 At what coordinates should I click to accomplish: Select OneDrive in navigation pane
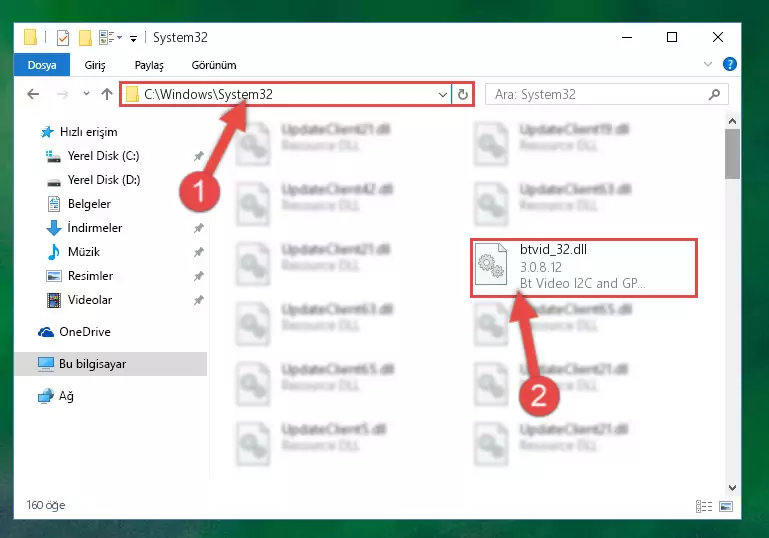pos(84,332)
